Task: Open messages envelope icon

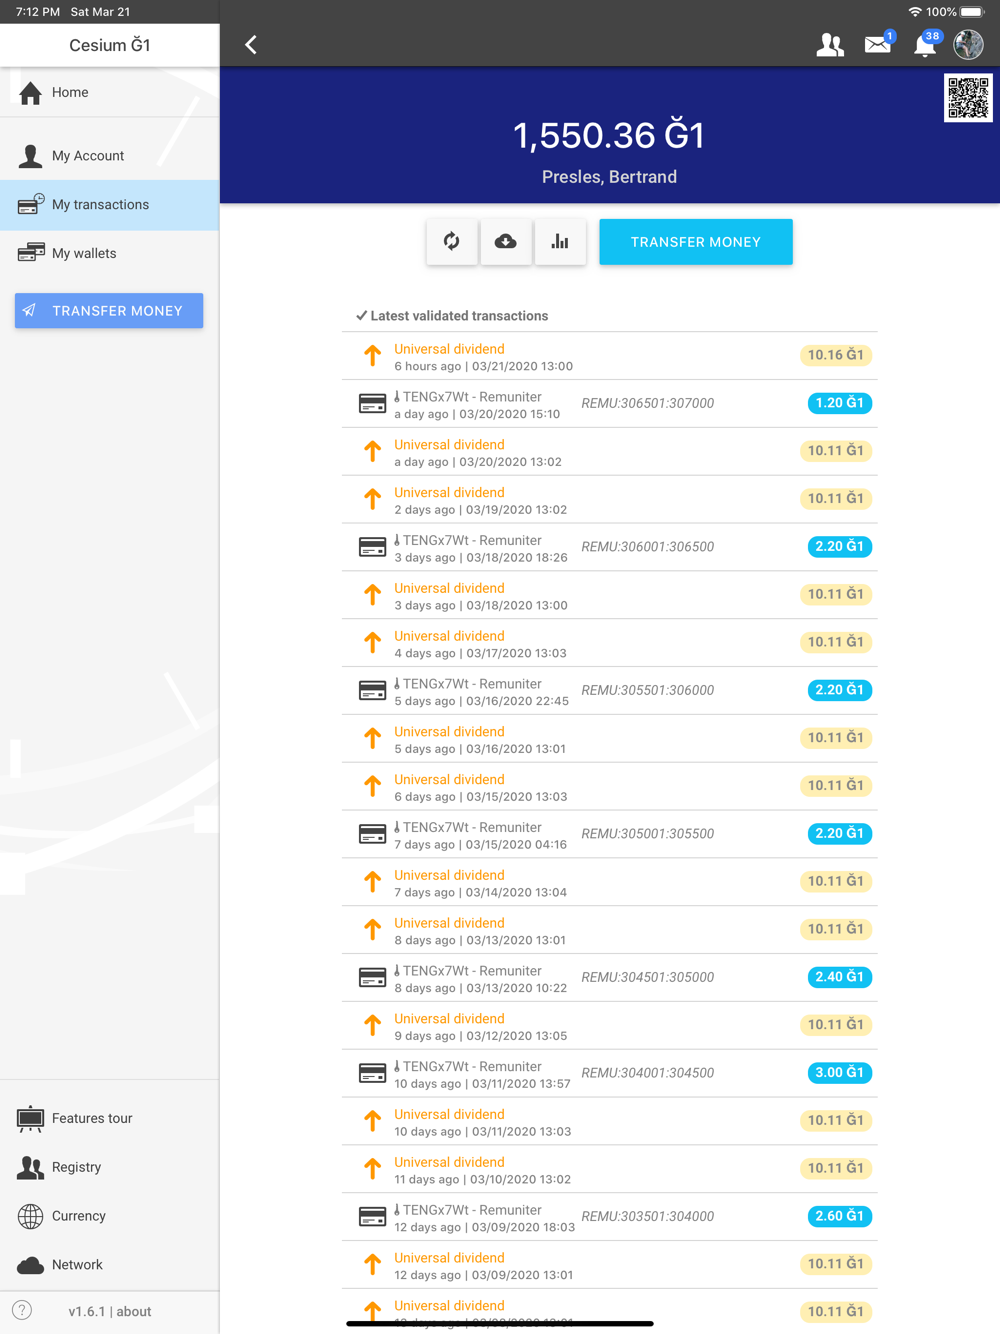Action: click(878, 44)
